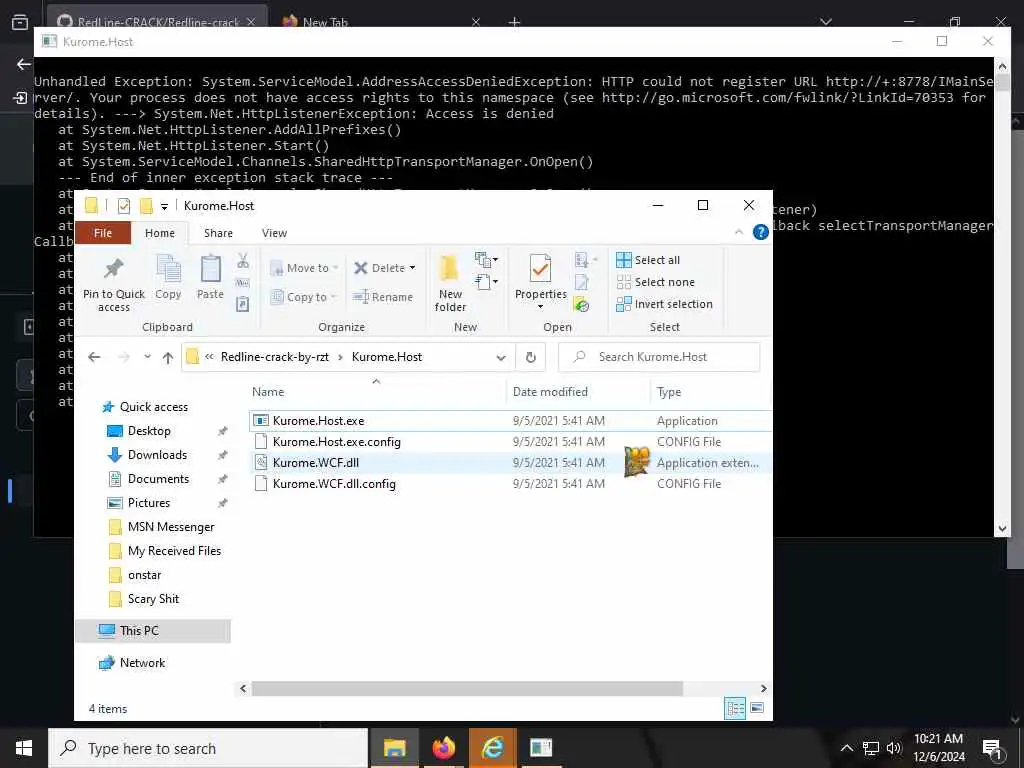
Task: Switch to the View ribbon tab
Action: pos(274,233)
